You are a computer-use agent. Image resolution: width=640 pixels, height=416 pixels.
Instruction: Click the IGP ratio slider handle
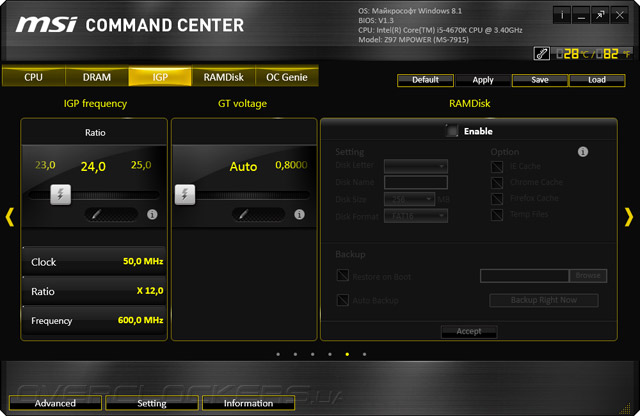pos(60,194)
